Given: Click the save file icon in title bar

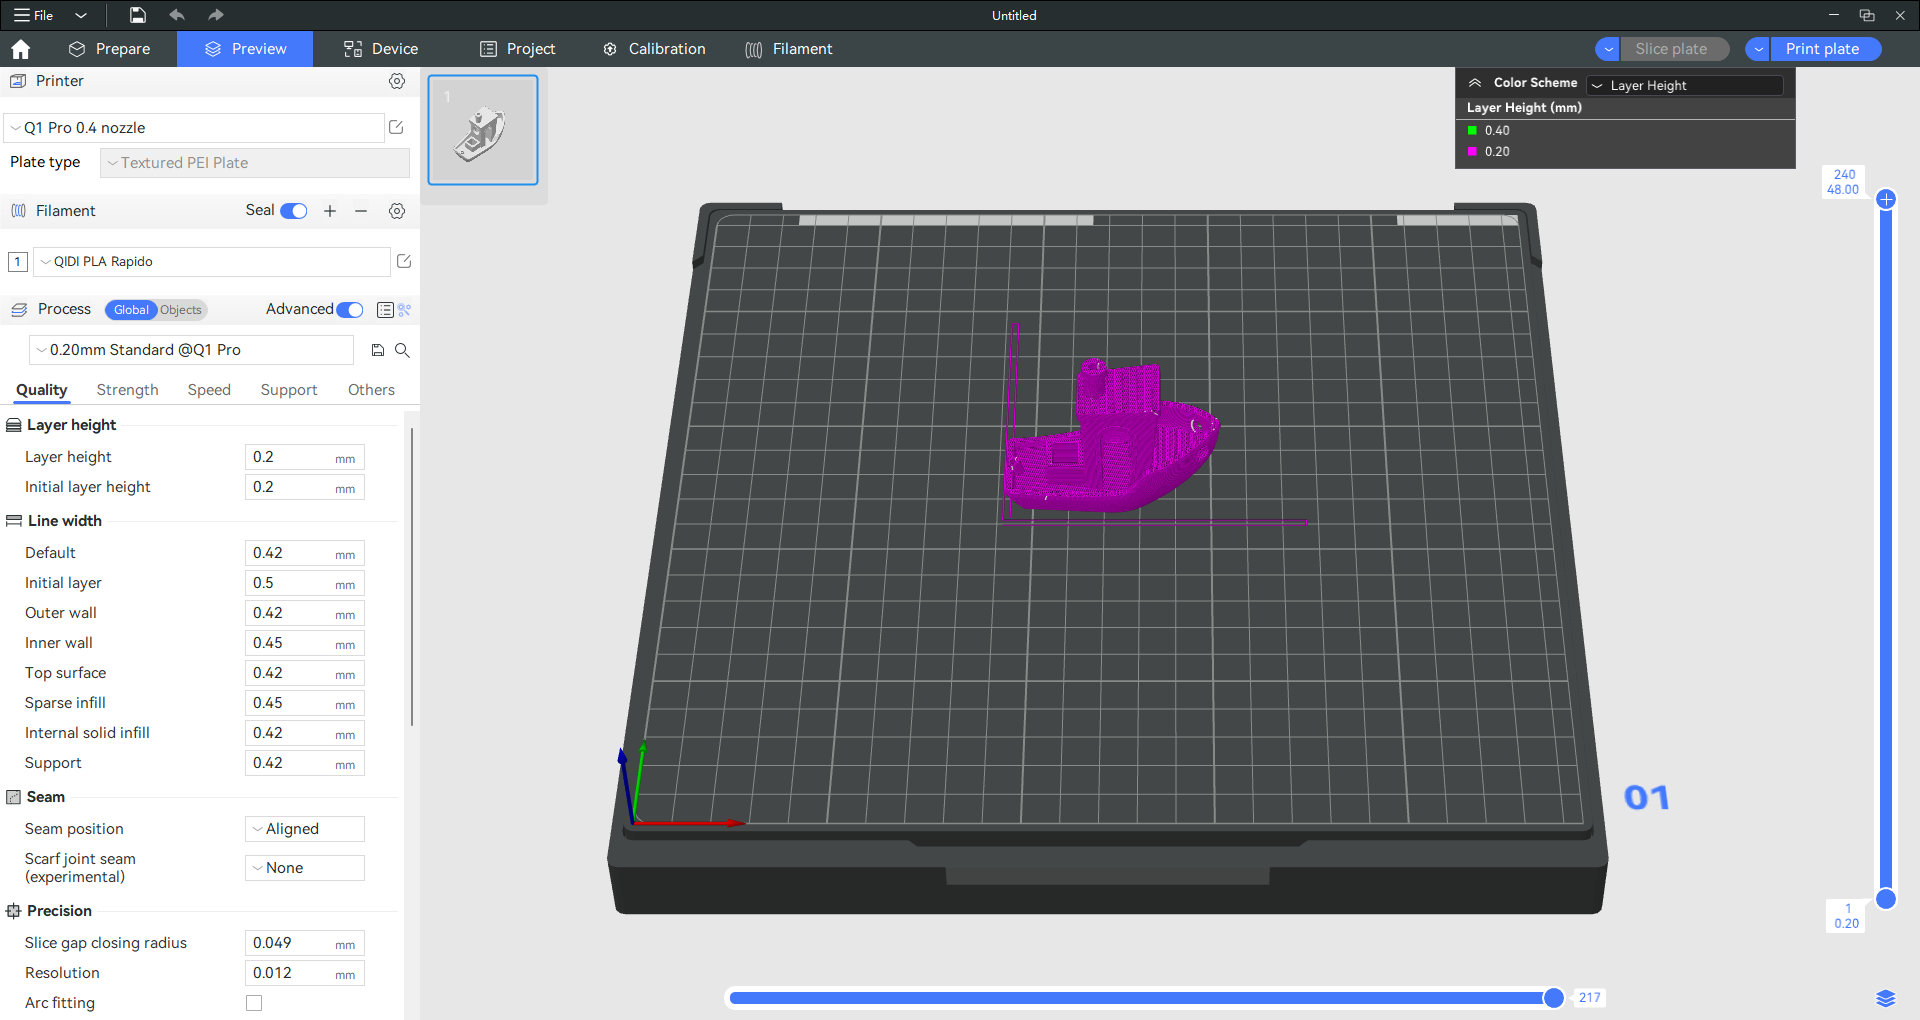Looking at the screenshot, I should (138, 15).
